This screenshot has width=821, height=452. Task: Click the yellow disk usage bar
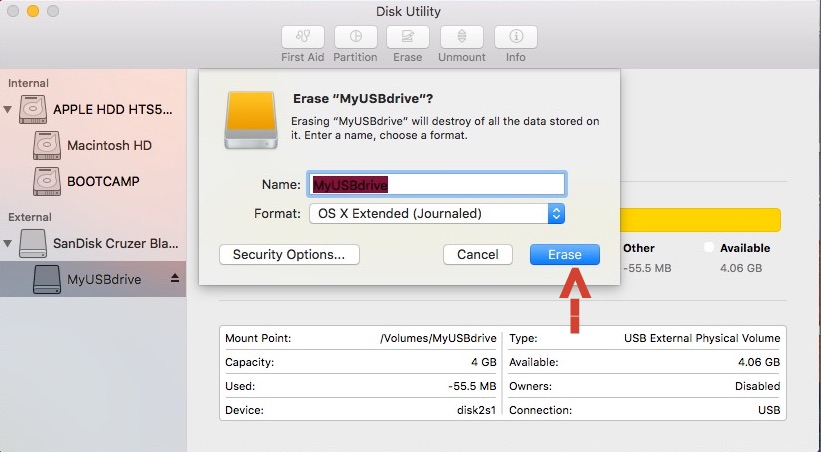pyautogui.click(x=700, y=220)
